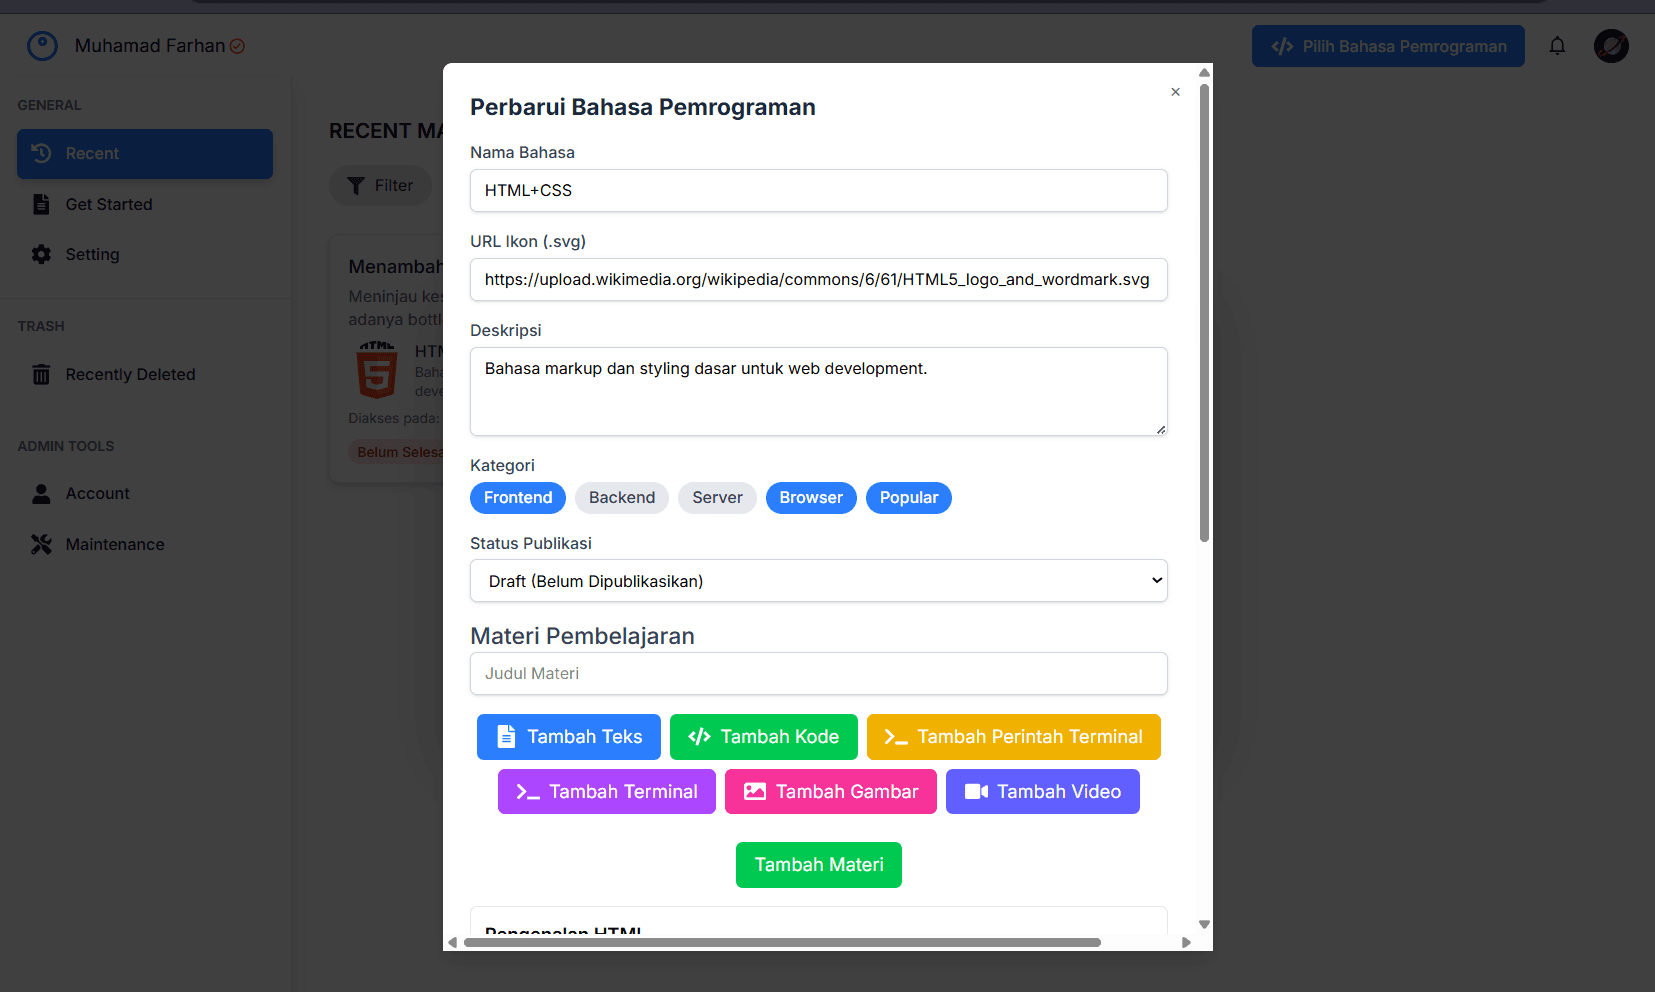Click the Recently Deleted trash icon

click(41, 374)
